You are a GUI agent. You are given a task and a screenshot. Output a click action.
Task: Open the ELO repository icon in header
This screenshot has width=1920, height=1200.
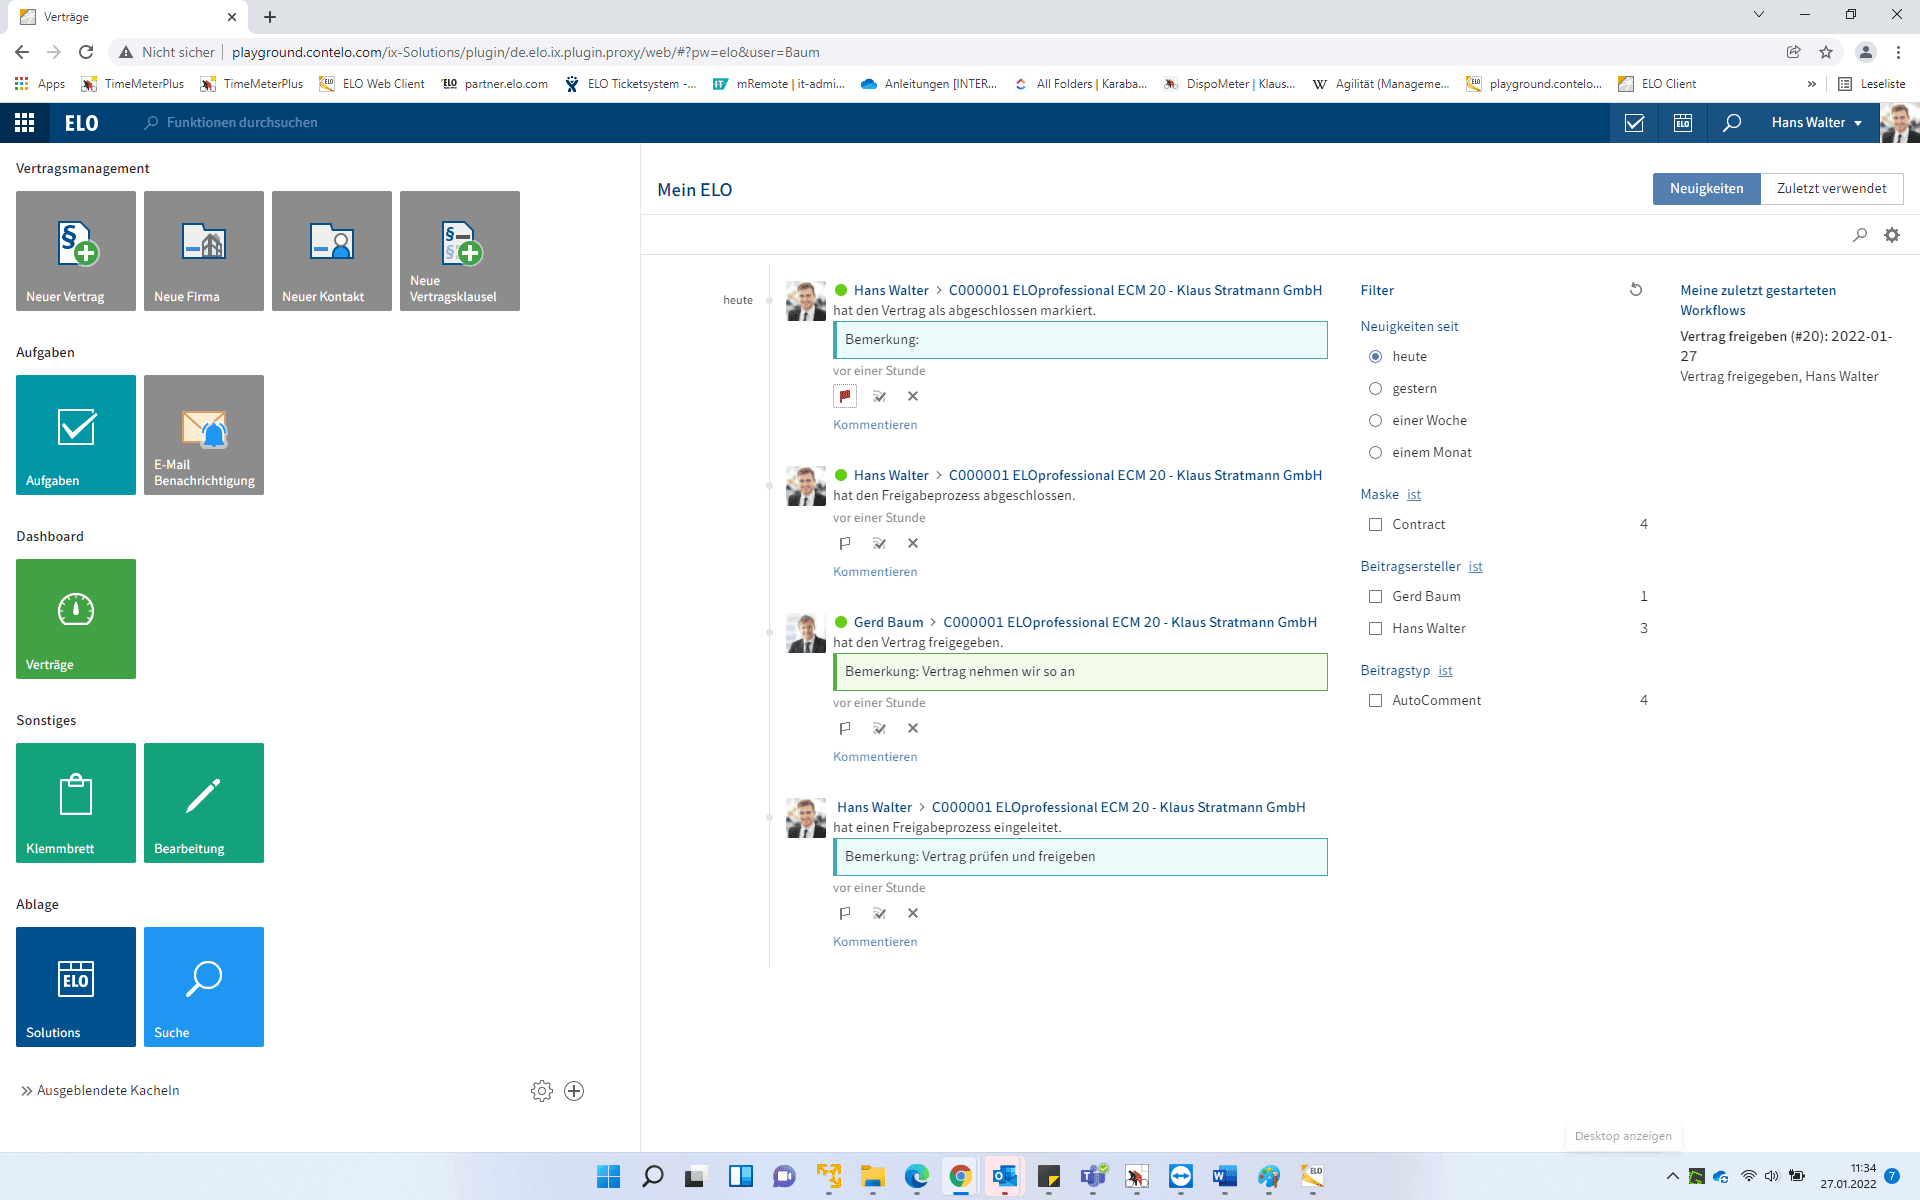pyautogui.click(x=1683, y=123)
